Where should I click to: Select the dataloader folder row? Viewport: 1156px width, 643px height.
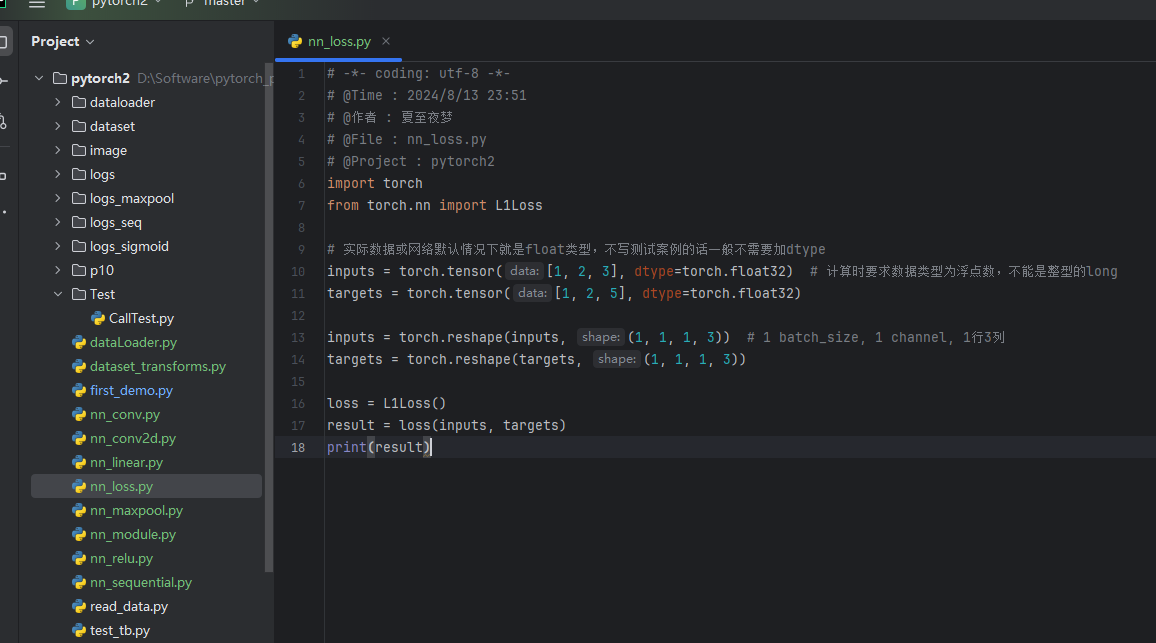tap(147, 102)
